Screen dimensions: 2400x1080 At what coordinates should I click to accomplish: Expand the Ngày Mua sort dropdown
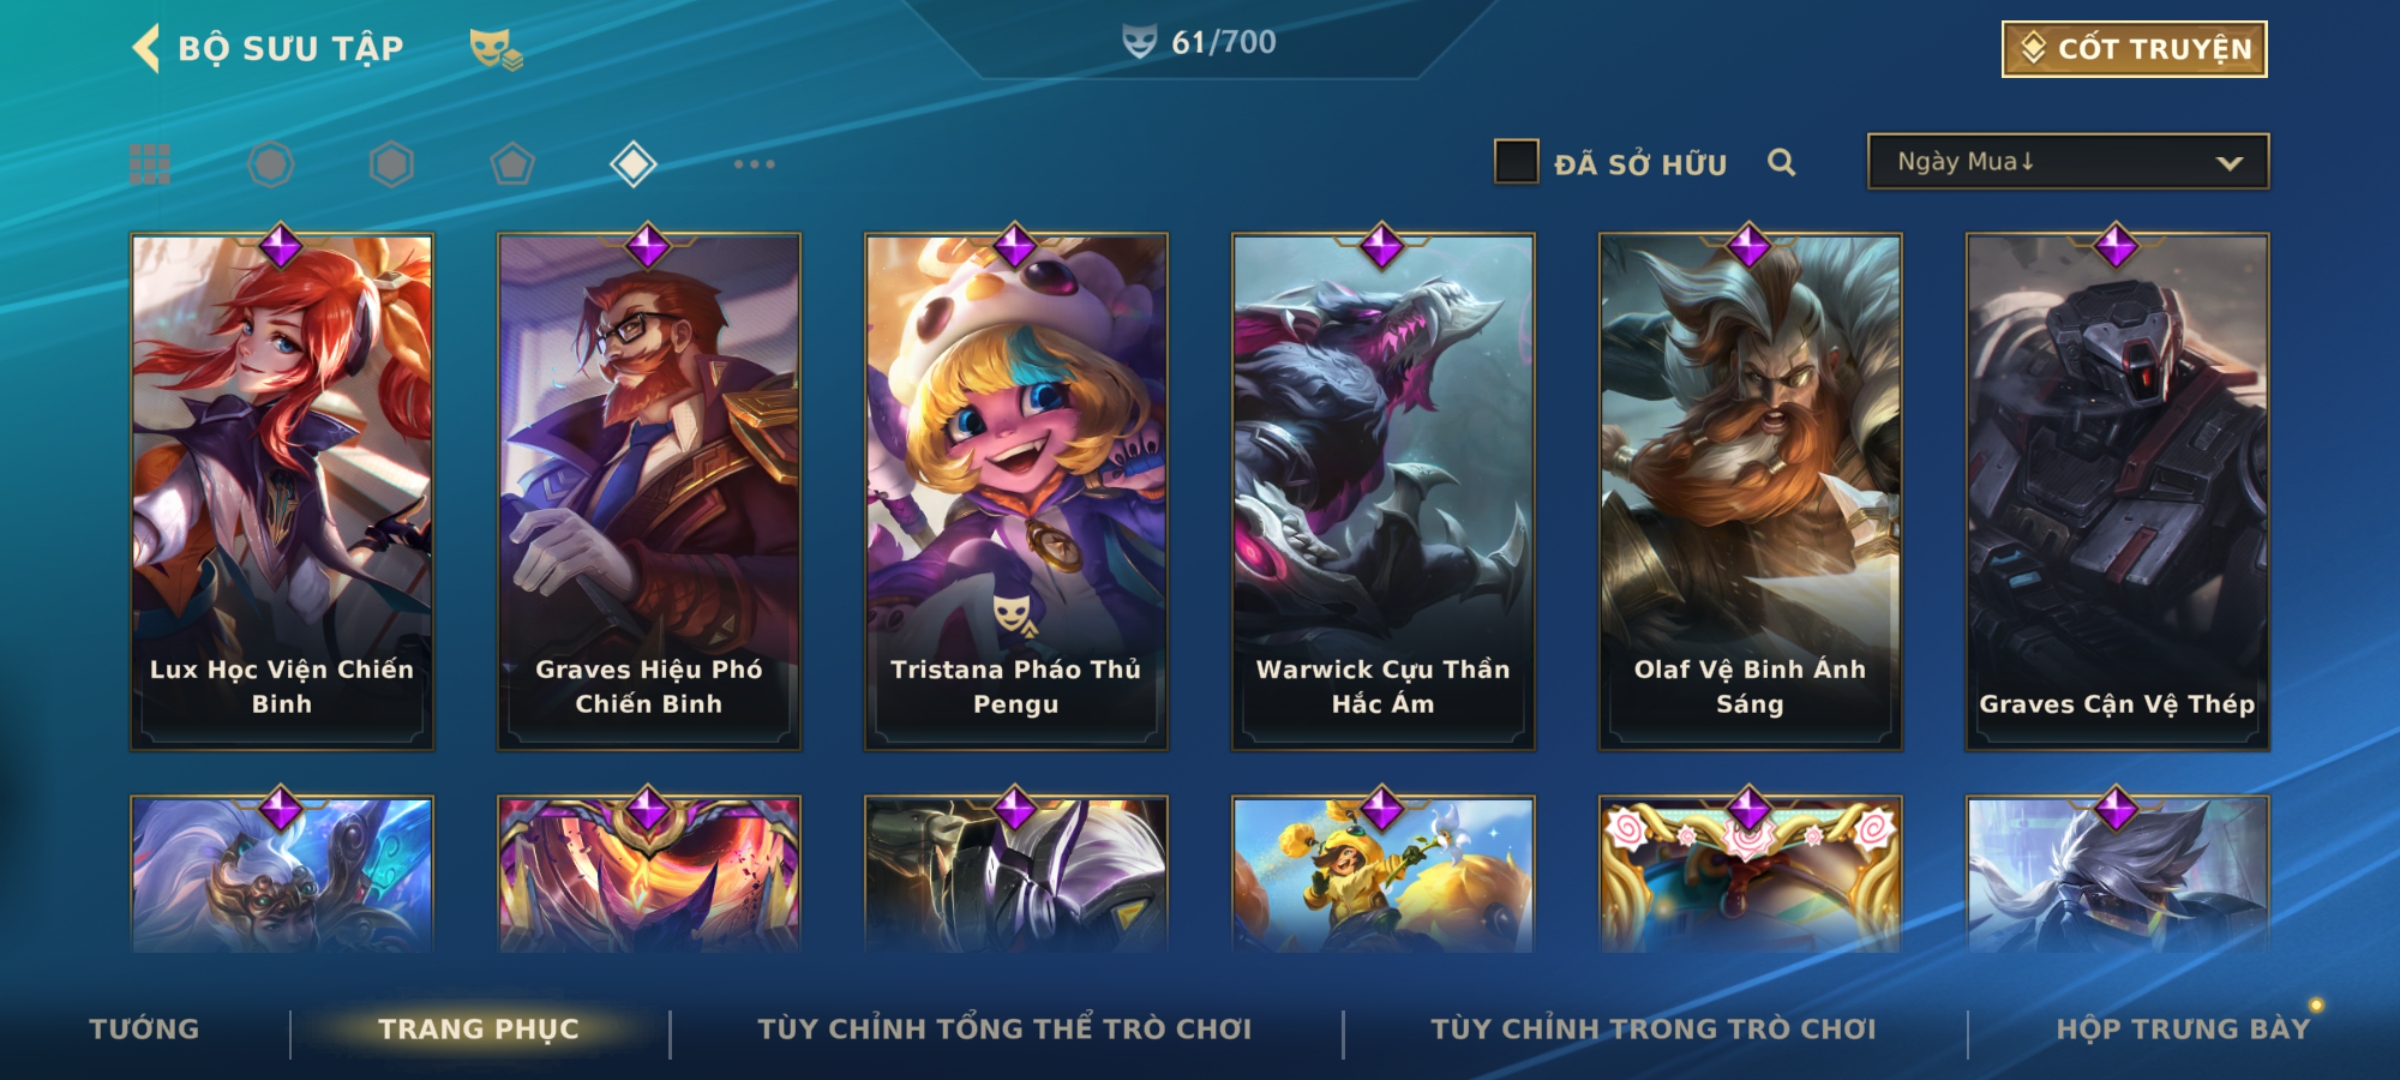tap(2068, 162)
